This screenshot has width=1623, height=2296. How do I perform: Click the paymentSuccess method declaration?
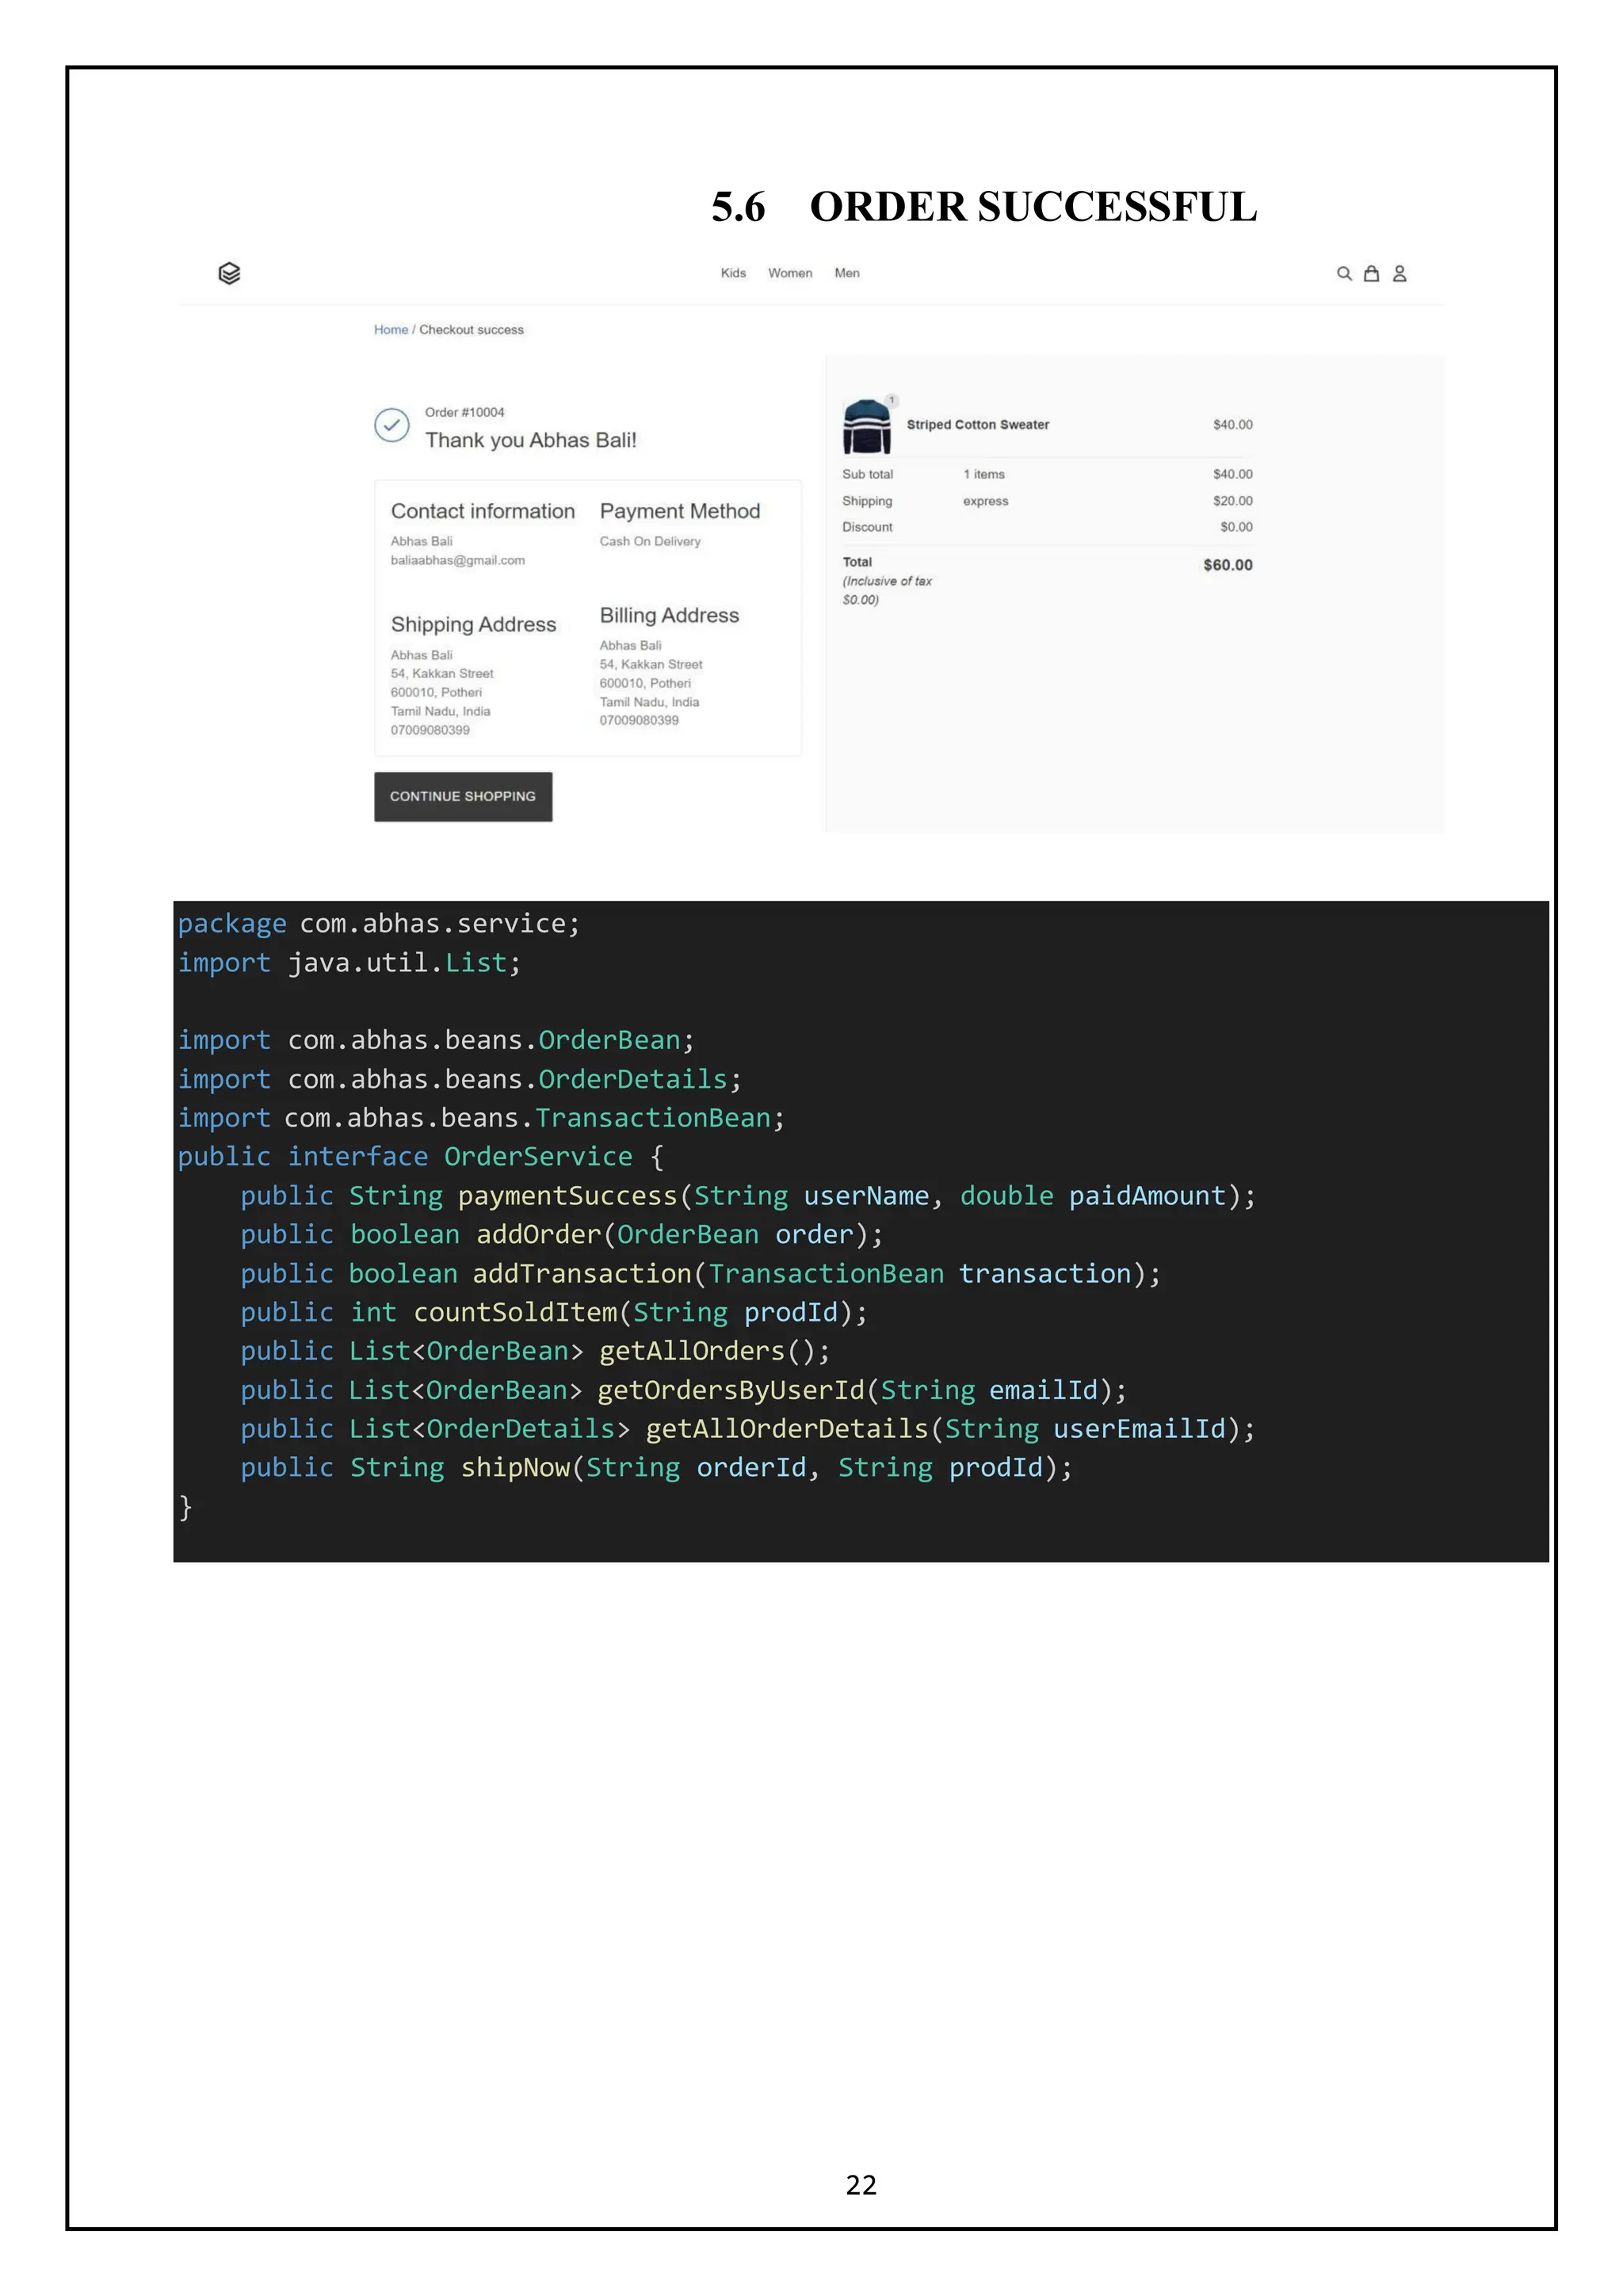[x=748, y=1196]
